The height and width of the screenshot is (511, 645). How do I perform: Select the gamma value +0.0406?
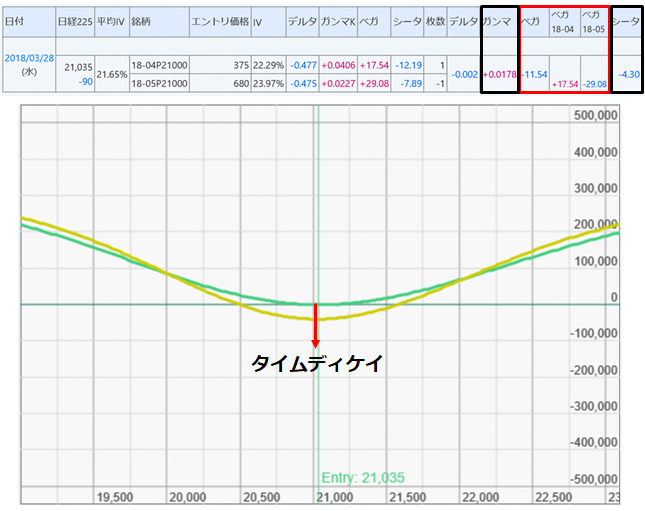click(x=338, y=65)
